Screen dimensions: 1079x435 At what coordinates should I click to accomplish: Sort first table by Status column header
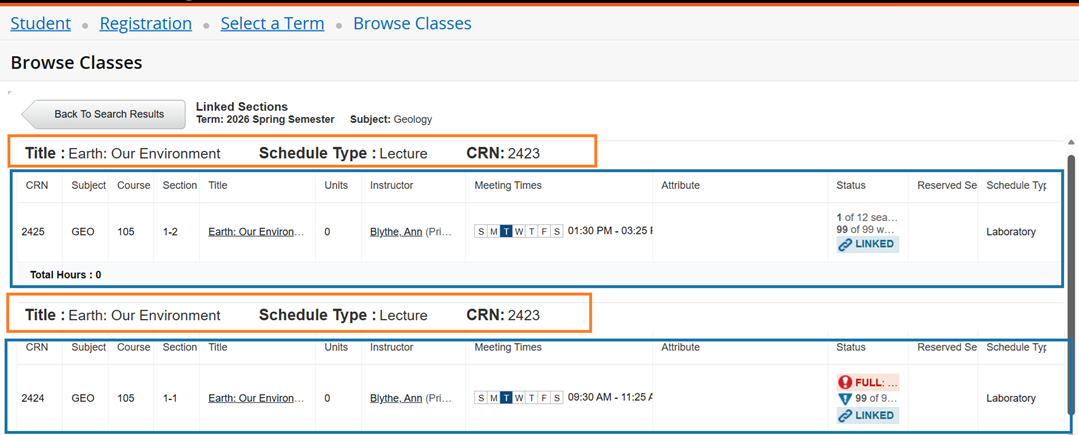[x=851, y=185]
